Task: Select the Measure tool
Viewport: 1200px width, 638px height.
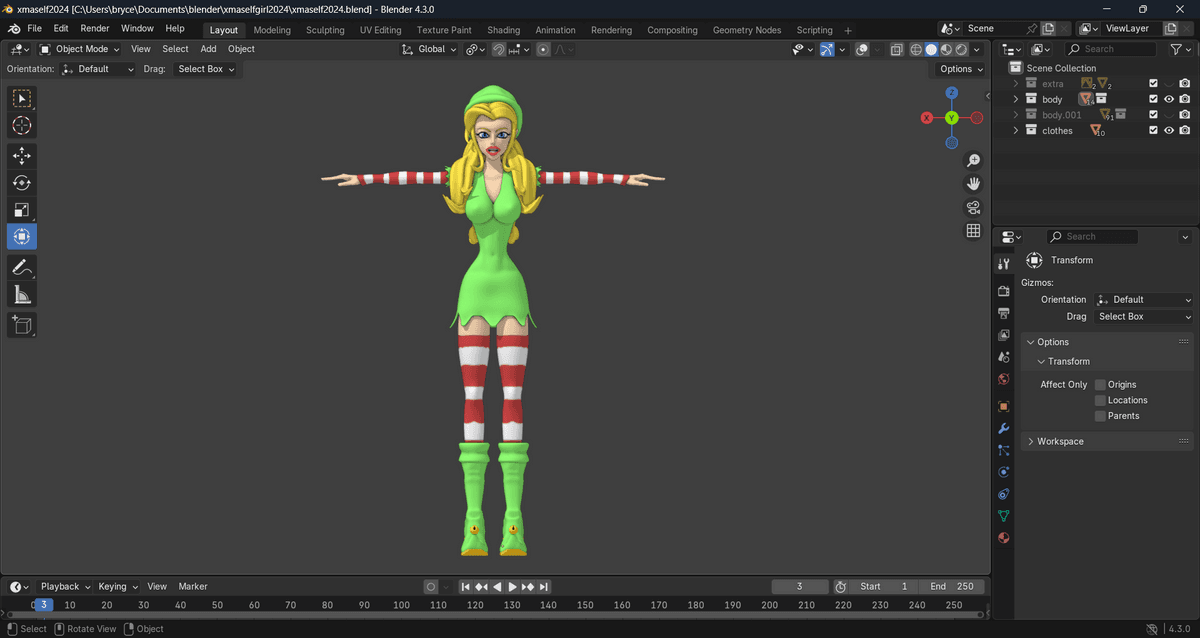Action: tap(21, 294)
